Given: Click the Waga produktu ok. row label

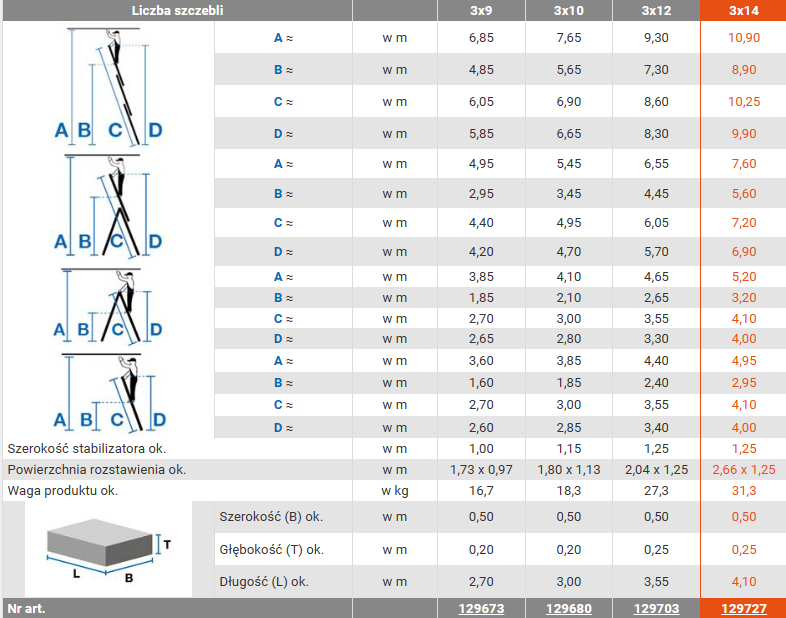Looking at the screenshot, I should [x=63, y=491].
